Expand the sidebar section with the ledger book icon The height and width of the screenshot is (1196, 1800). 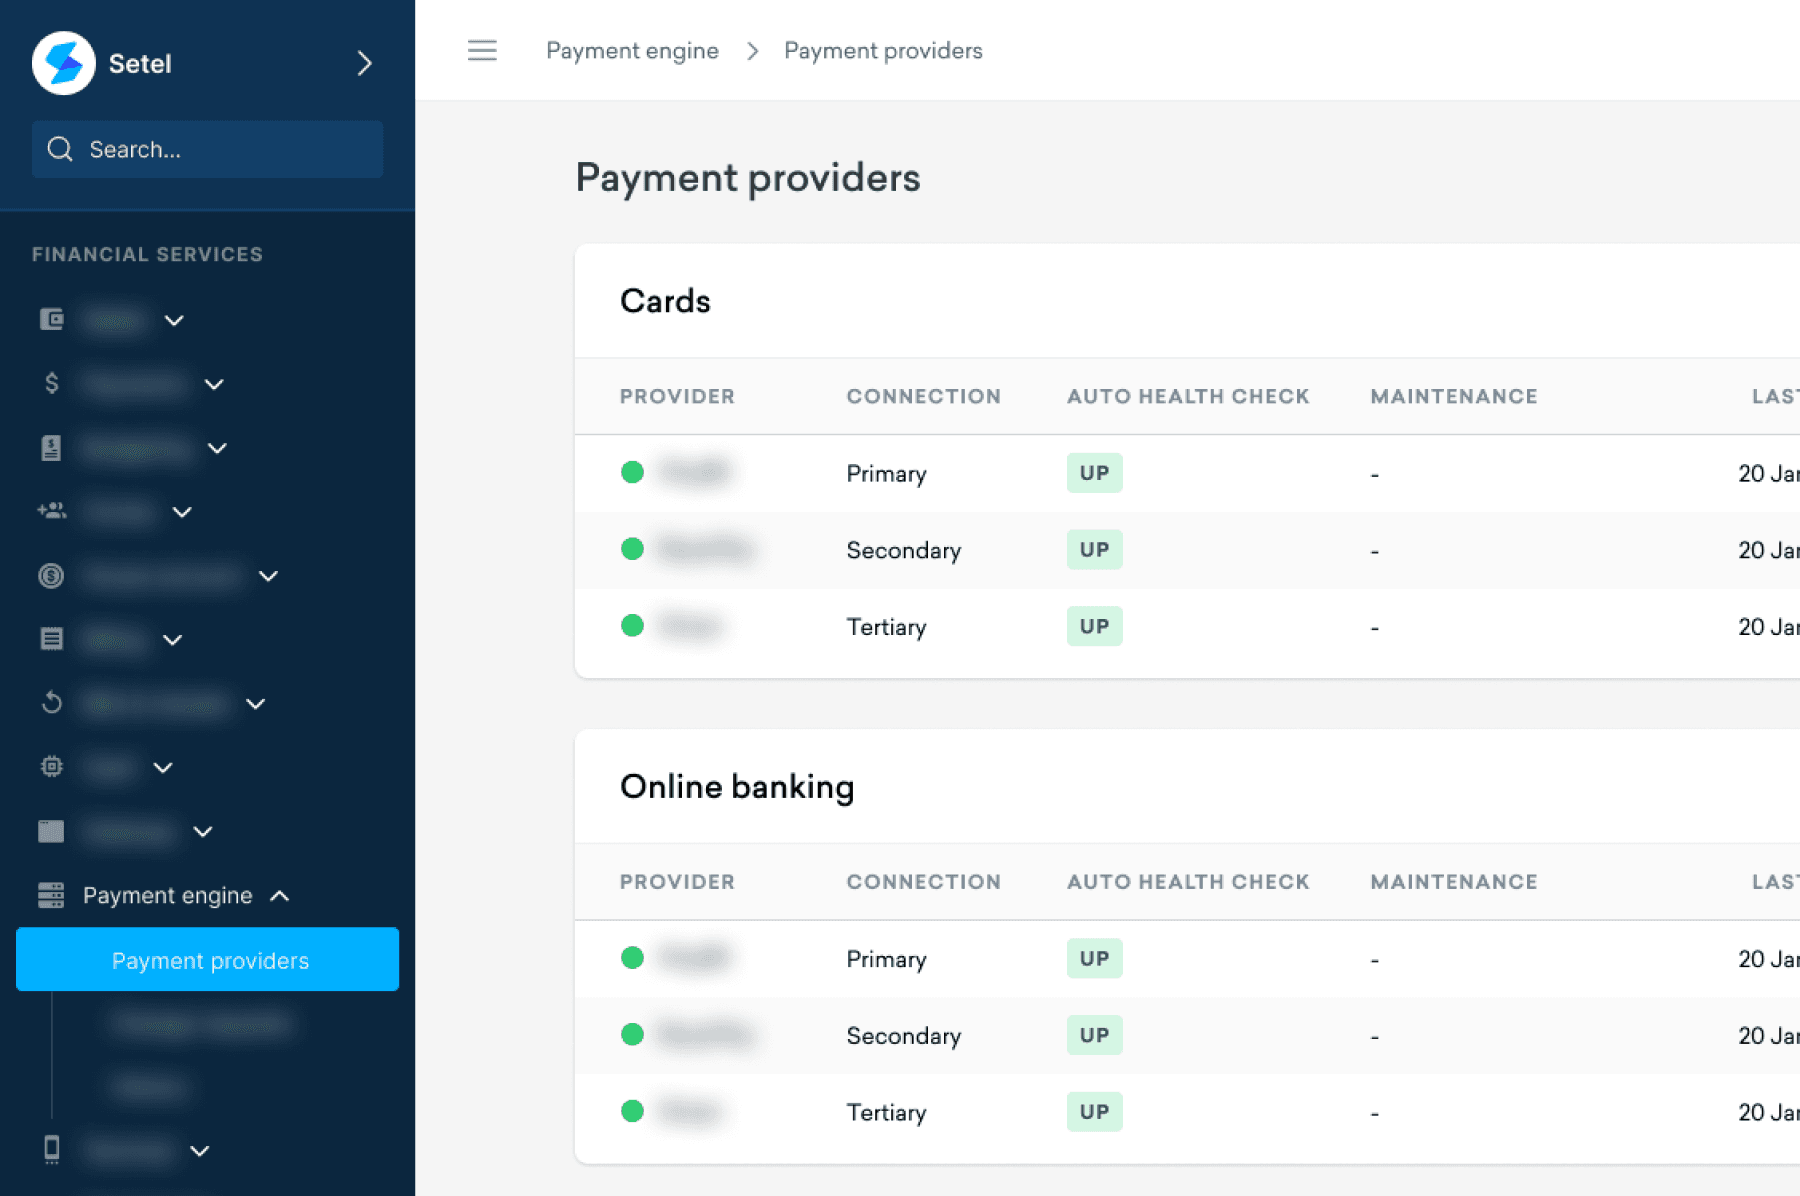(217, 448)
